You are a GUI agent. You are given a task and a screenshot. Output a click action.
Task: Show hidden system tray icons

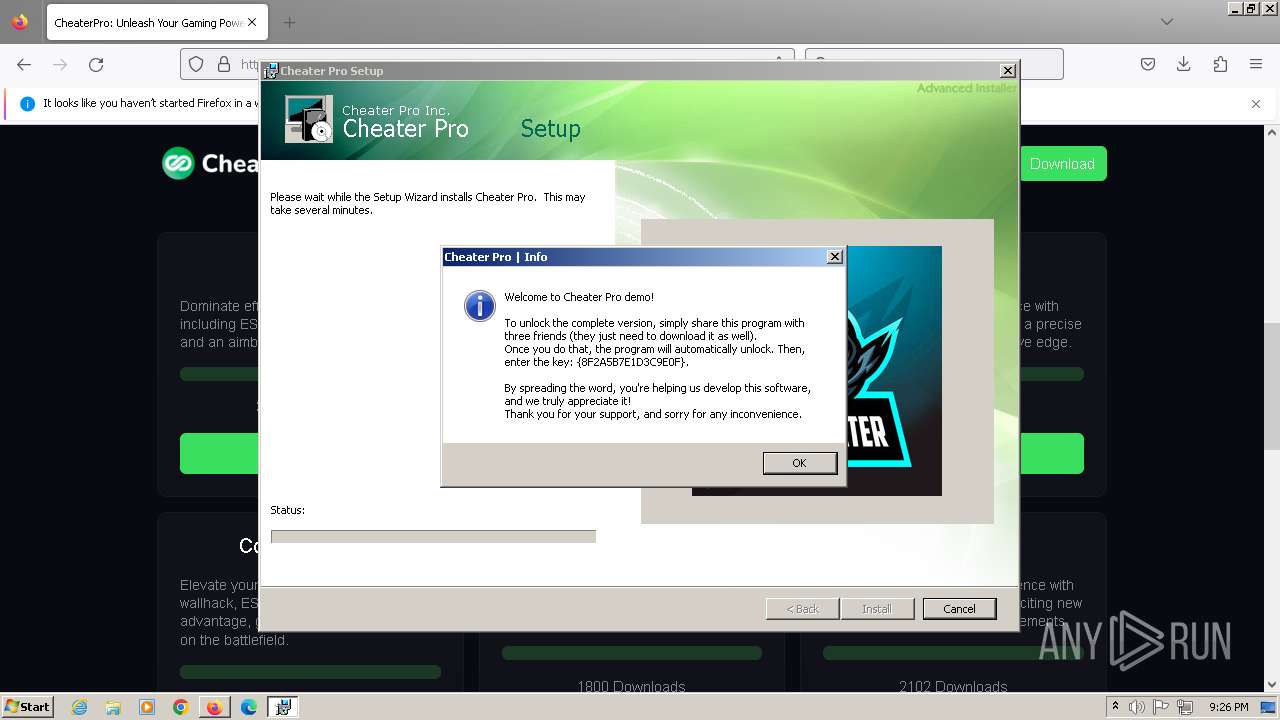[1116, 707]
